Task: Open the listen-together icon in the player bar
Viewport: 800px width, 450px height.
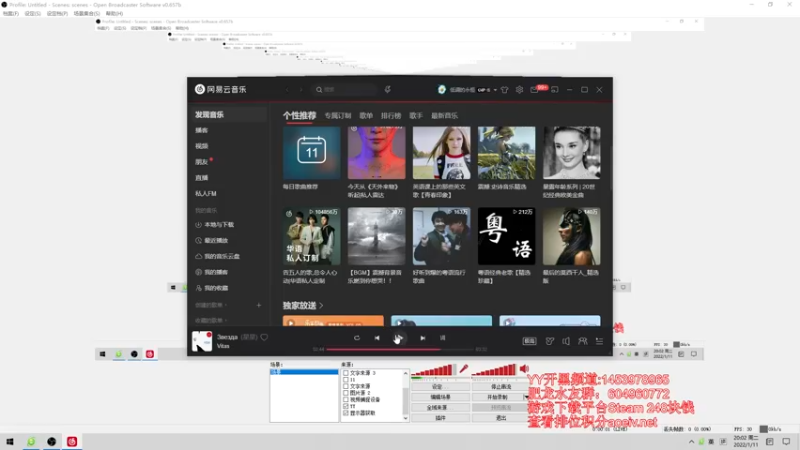Action: 583,341
